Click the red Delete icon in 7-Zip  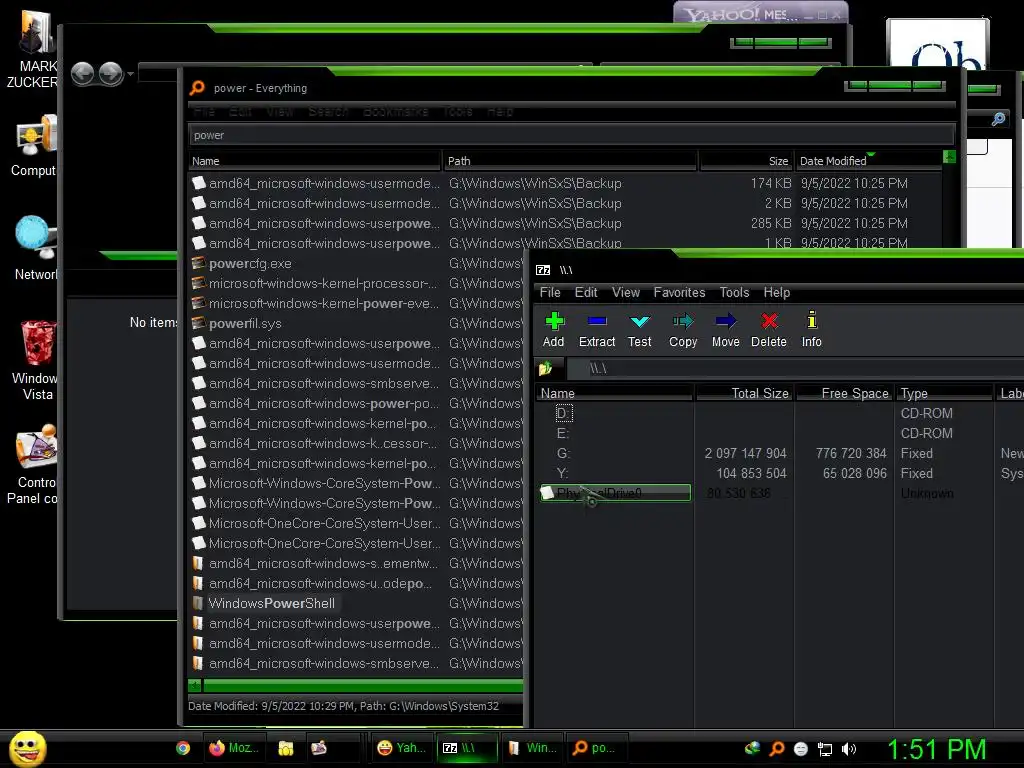point(769,330)
